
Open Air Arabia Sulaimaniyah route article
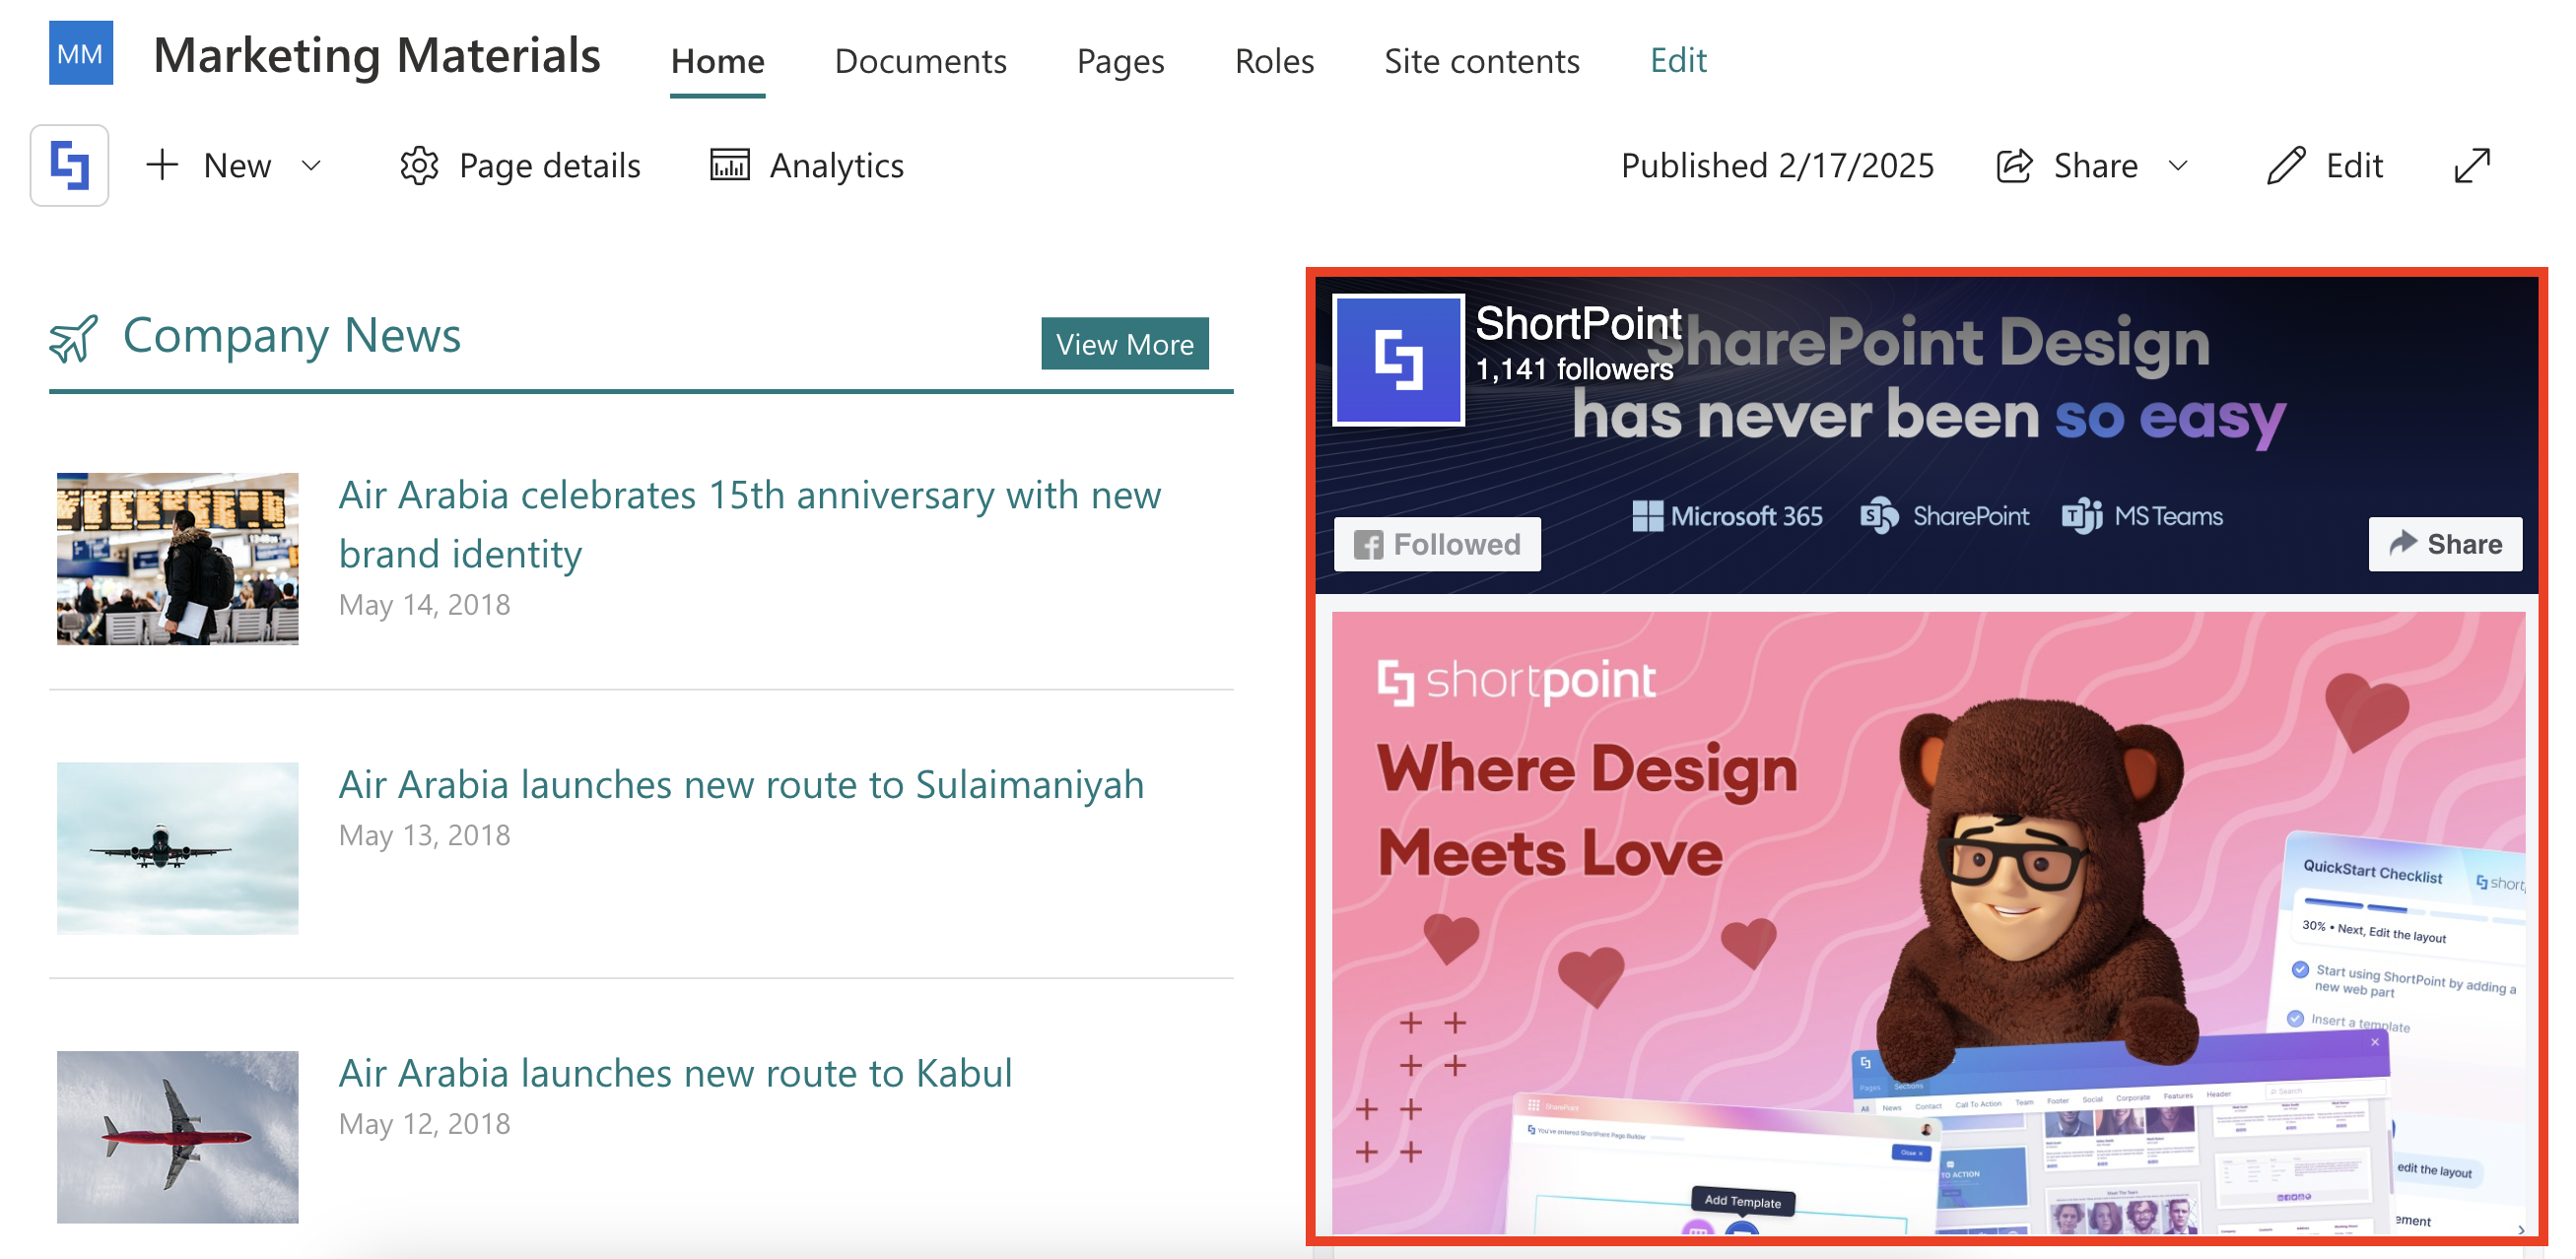tap(740, 785)
